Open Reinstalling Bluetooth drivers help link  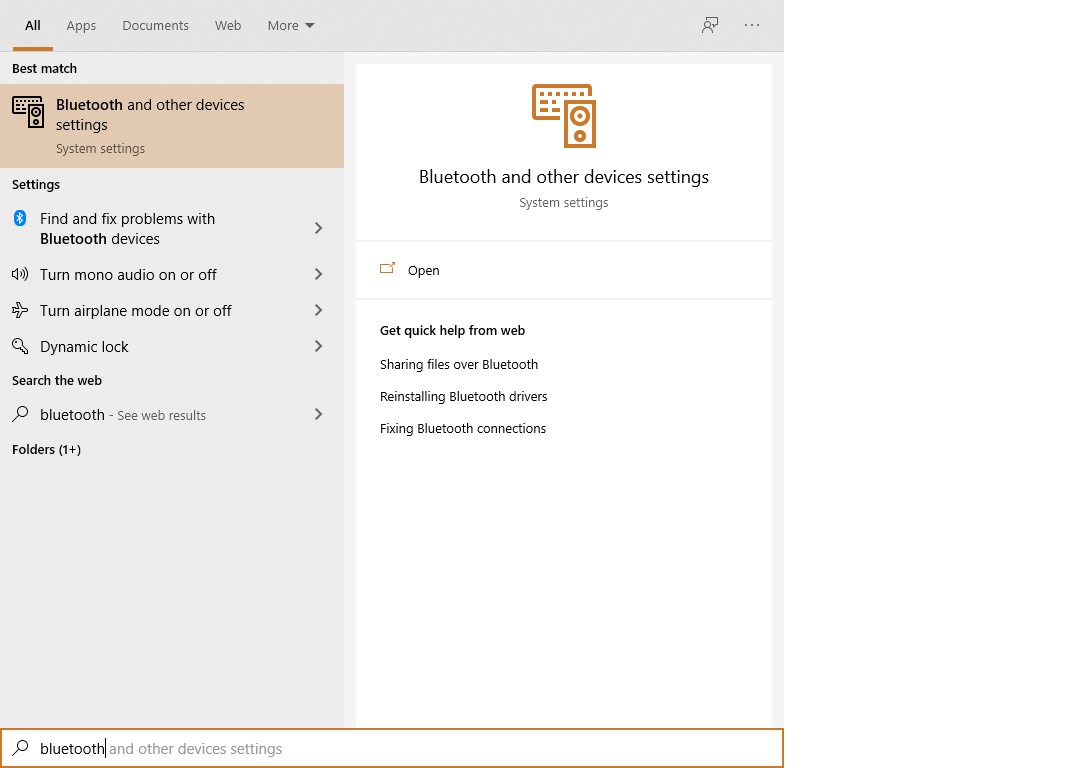[x=464, y=397]
